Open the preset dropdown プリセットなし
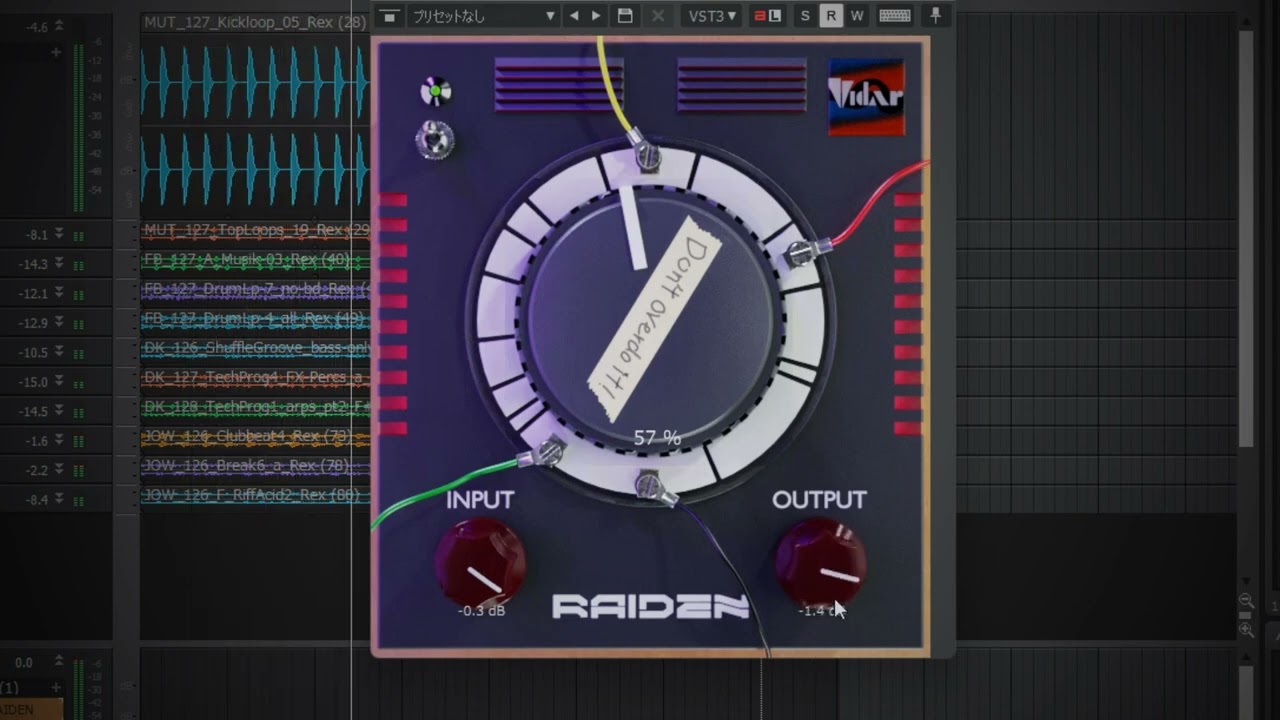This screenshot has width=1280, height=720. tap(484, 16)
